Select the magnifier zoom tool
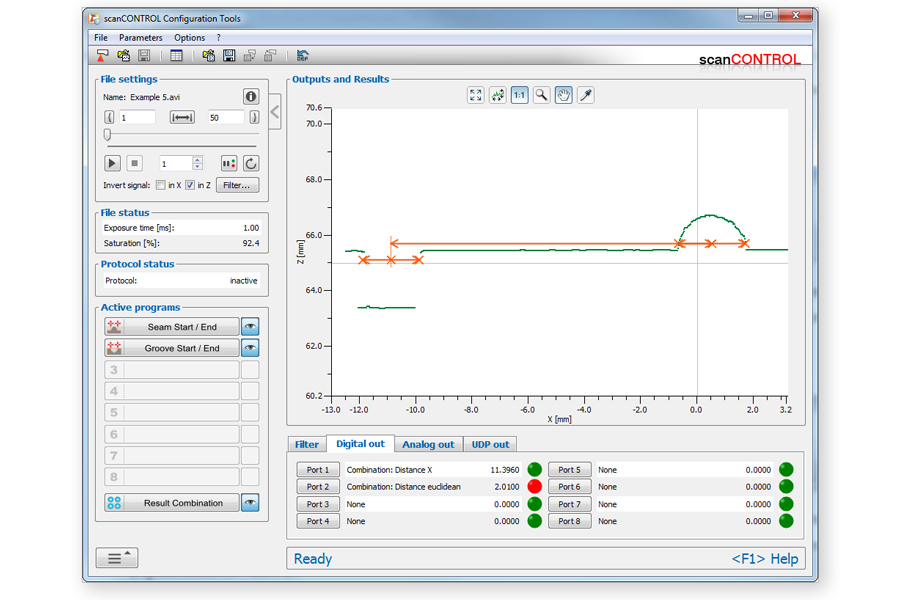Screen dimensions: 900x600 click(541, 95)
